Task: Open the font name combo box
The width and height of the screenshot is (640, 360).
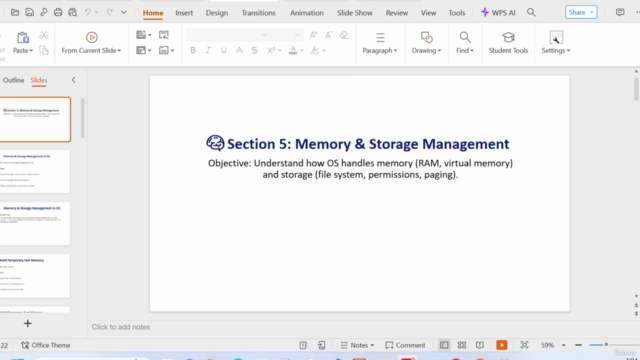Action: click(228, 35)
